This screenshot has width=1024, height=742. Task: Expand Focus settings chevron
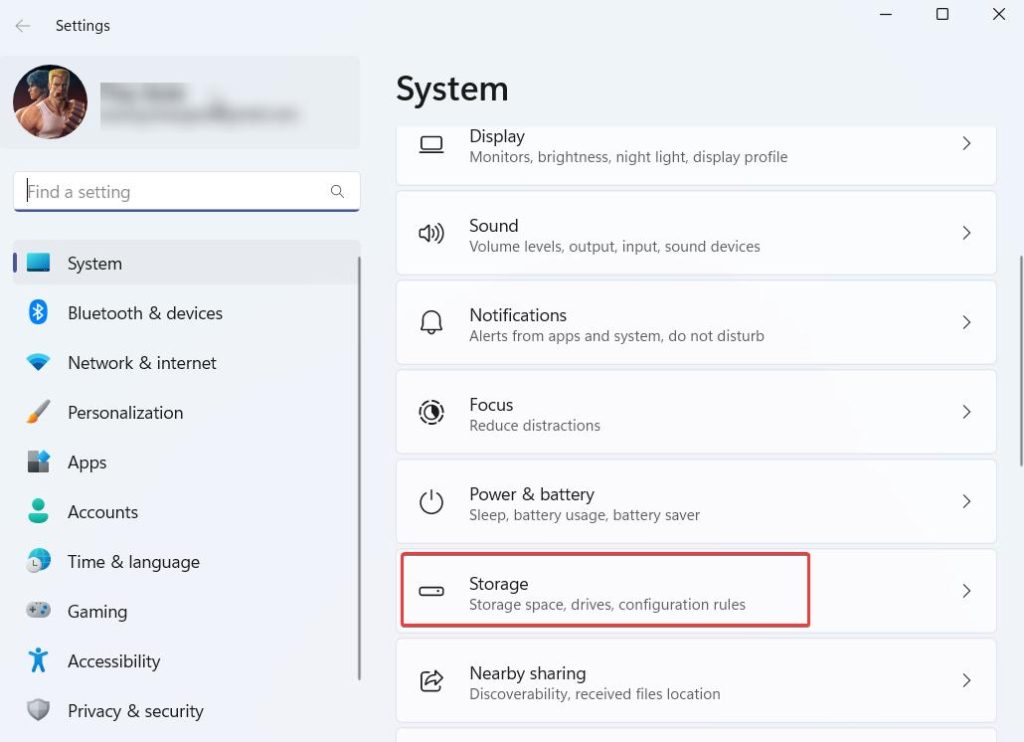coord(967,412)
